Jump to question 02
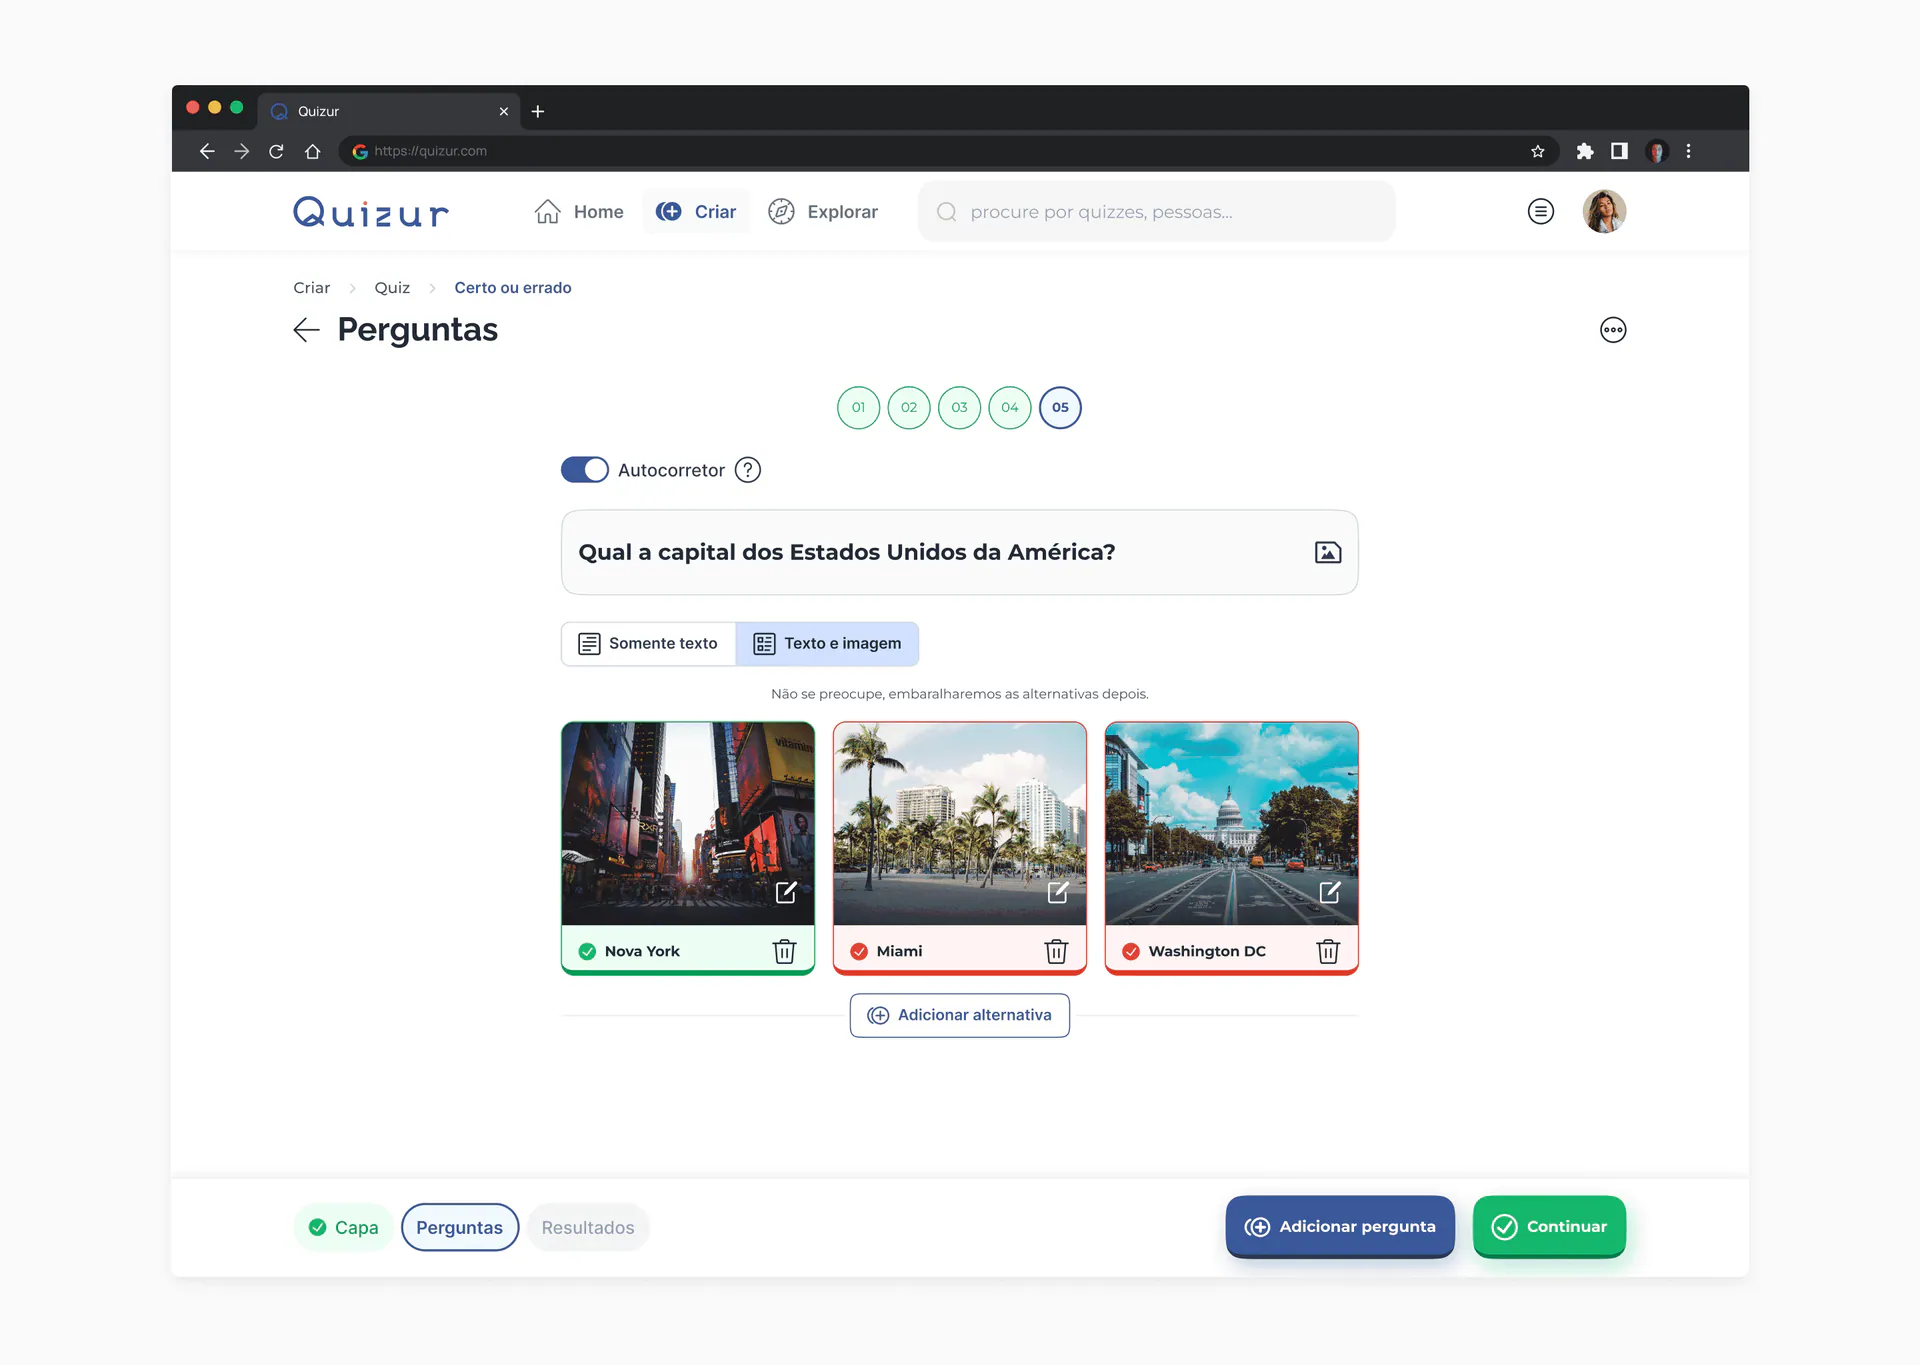Viewport: 1920px width, 1365px height. [x=909, y=407]
